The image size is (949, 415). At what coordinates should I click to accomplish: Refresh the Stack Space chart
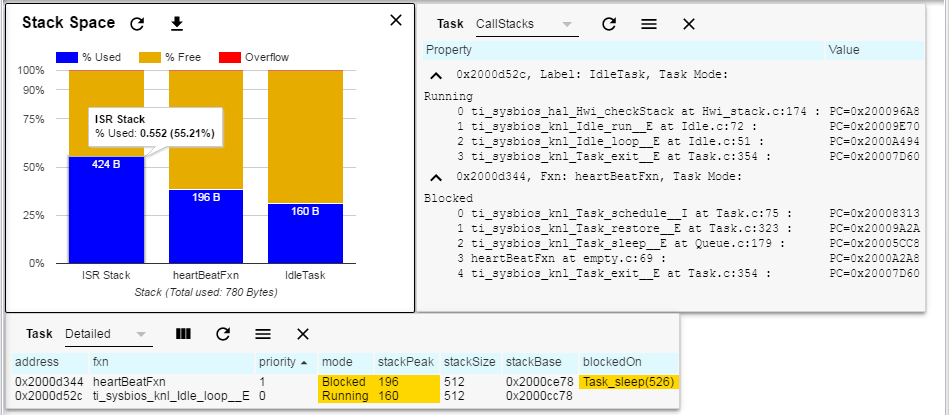(137, 24)
